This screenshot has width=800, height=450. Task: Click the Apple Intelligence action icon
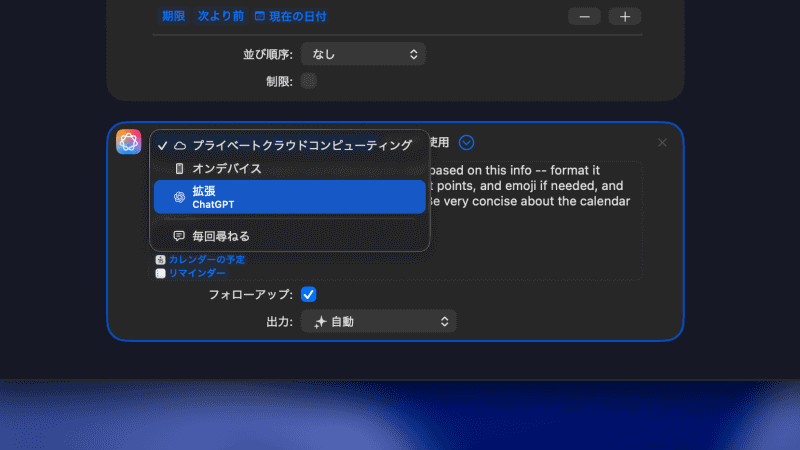pyautogui.click(x=129, y=142)
